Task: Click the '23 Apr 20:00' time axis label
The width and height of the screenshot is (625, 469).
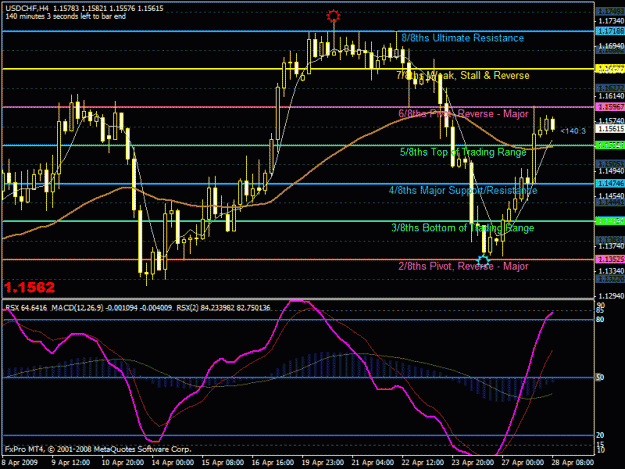Action: click(x=472, y=463)
